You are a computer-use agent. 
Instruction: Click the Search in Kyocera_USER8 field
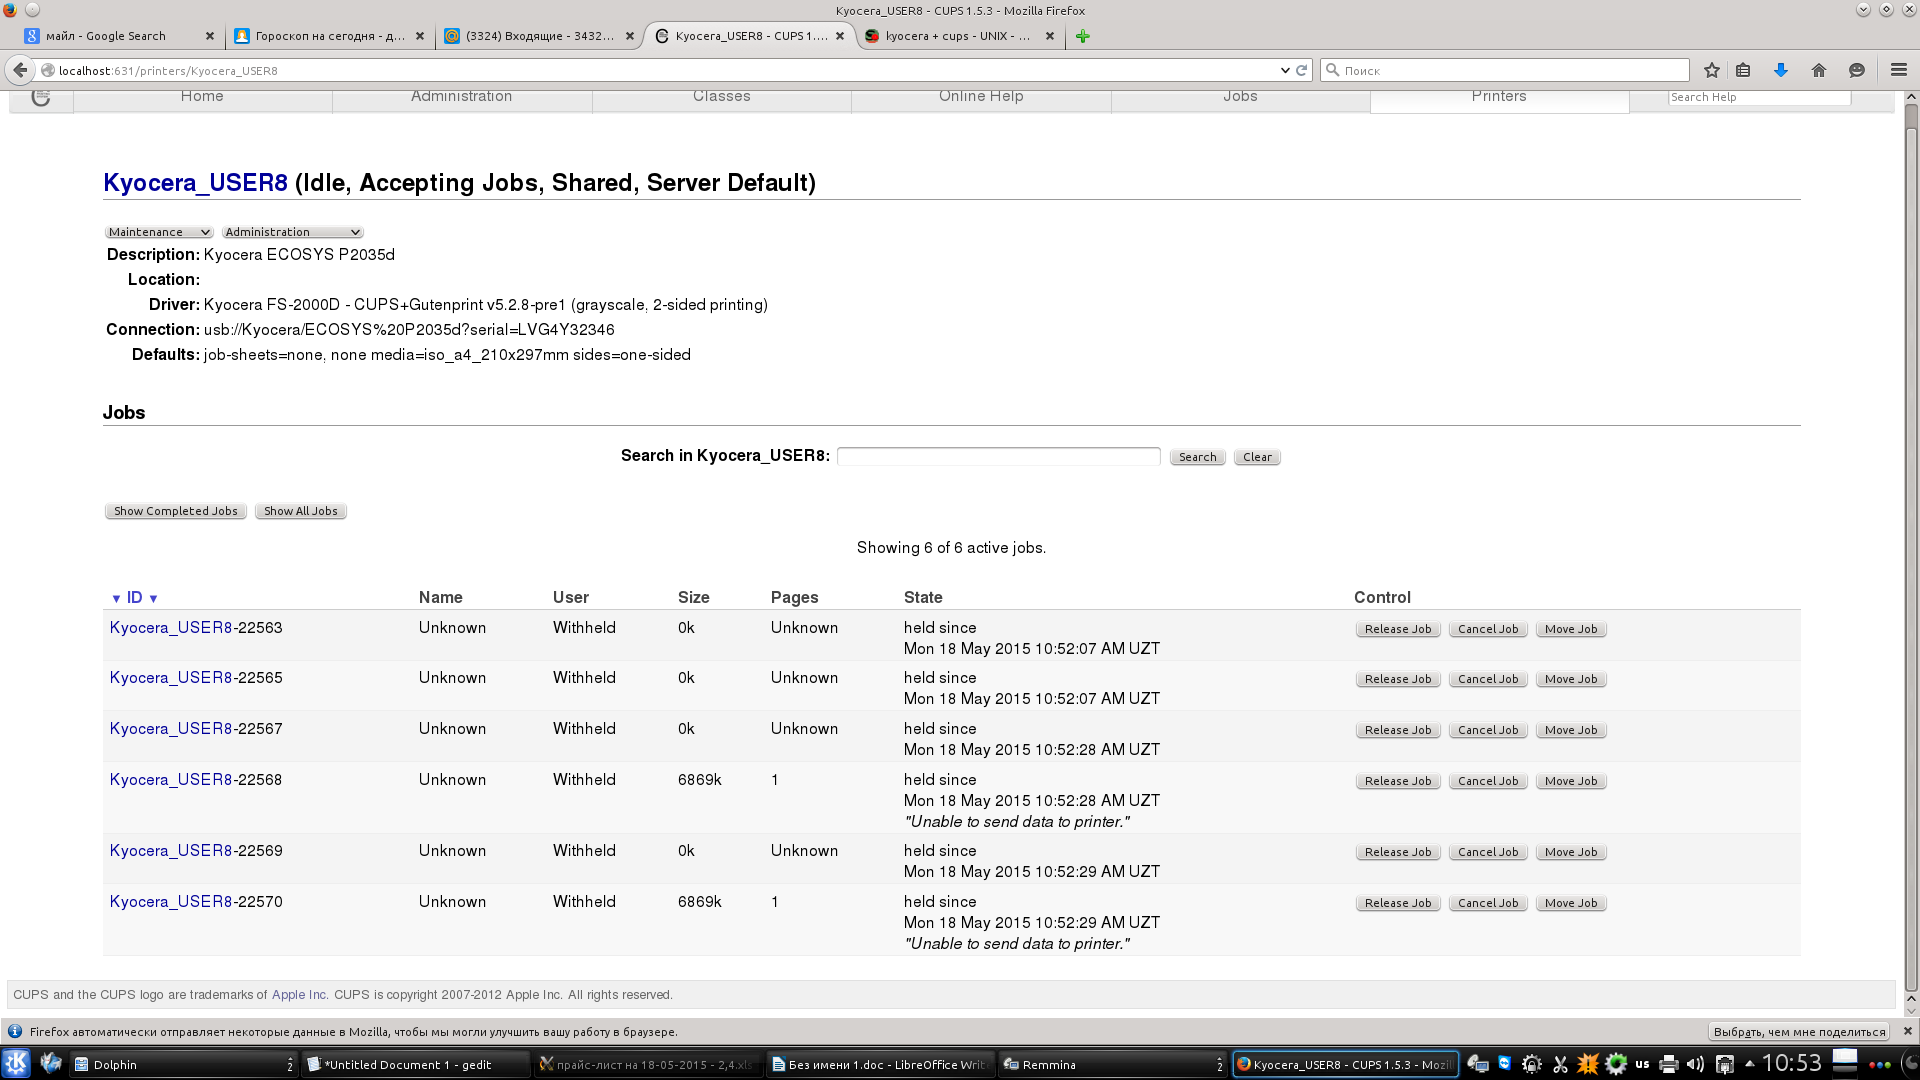coord(998,456)
